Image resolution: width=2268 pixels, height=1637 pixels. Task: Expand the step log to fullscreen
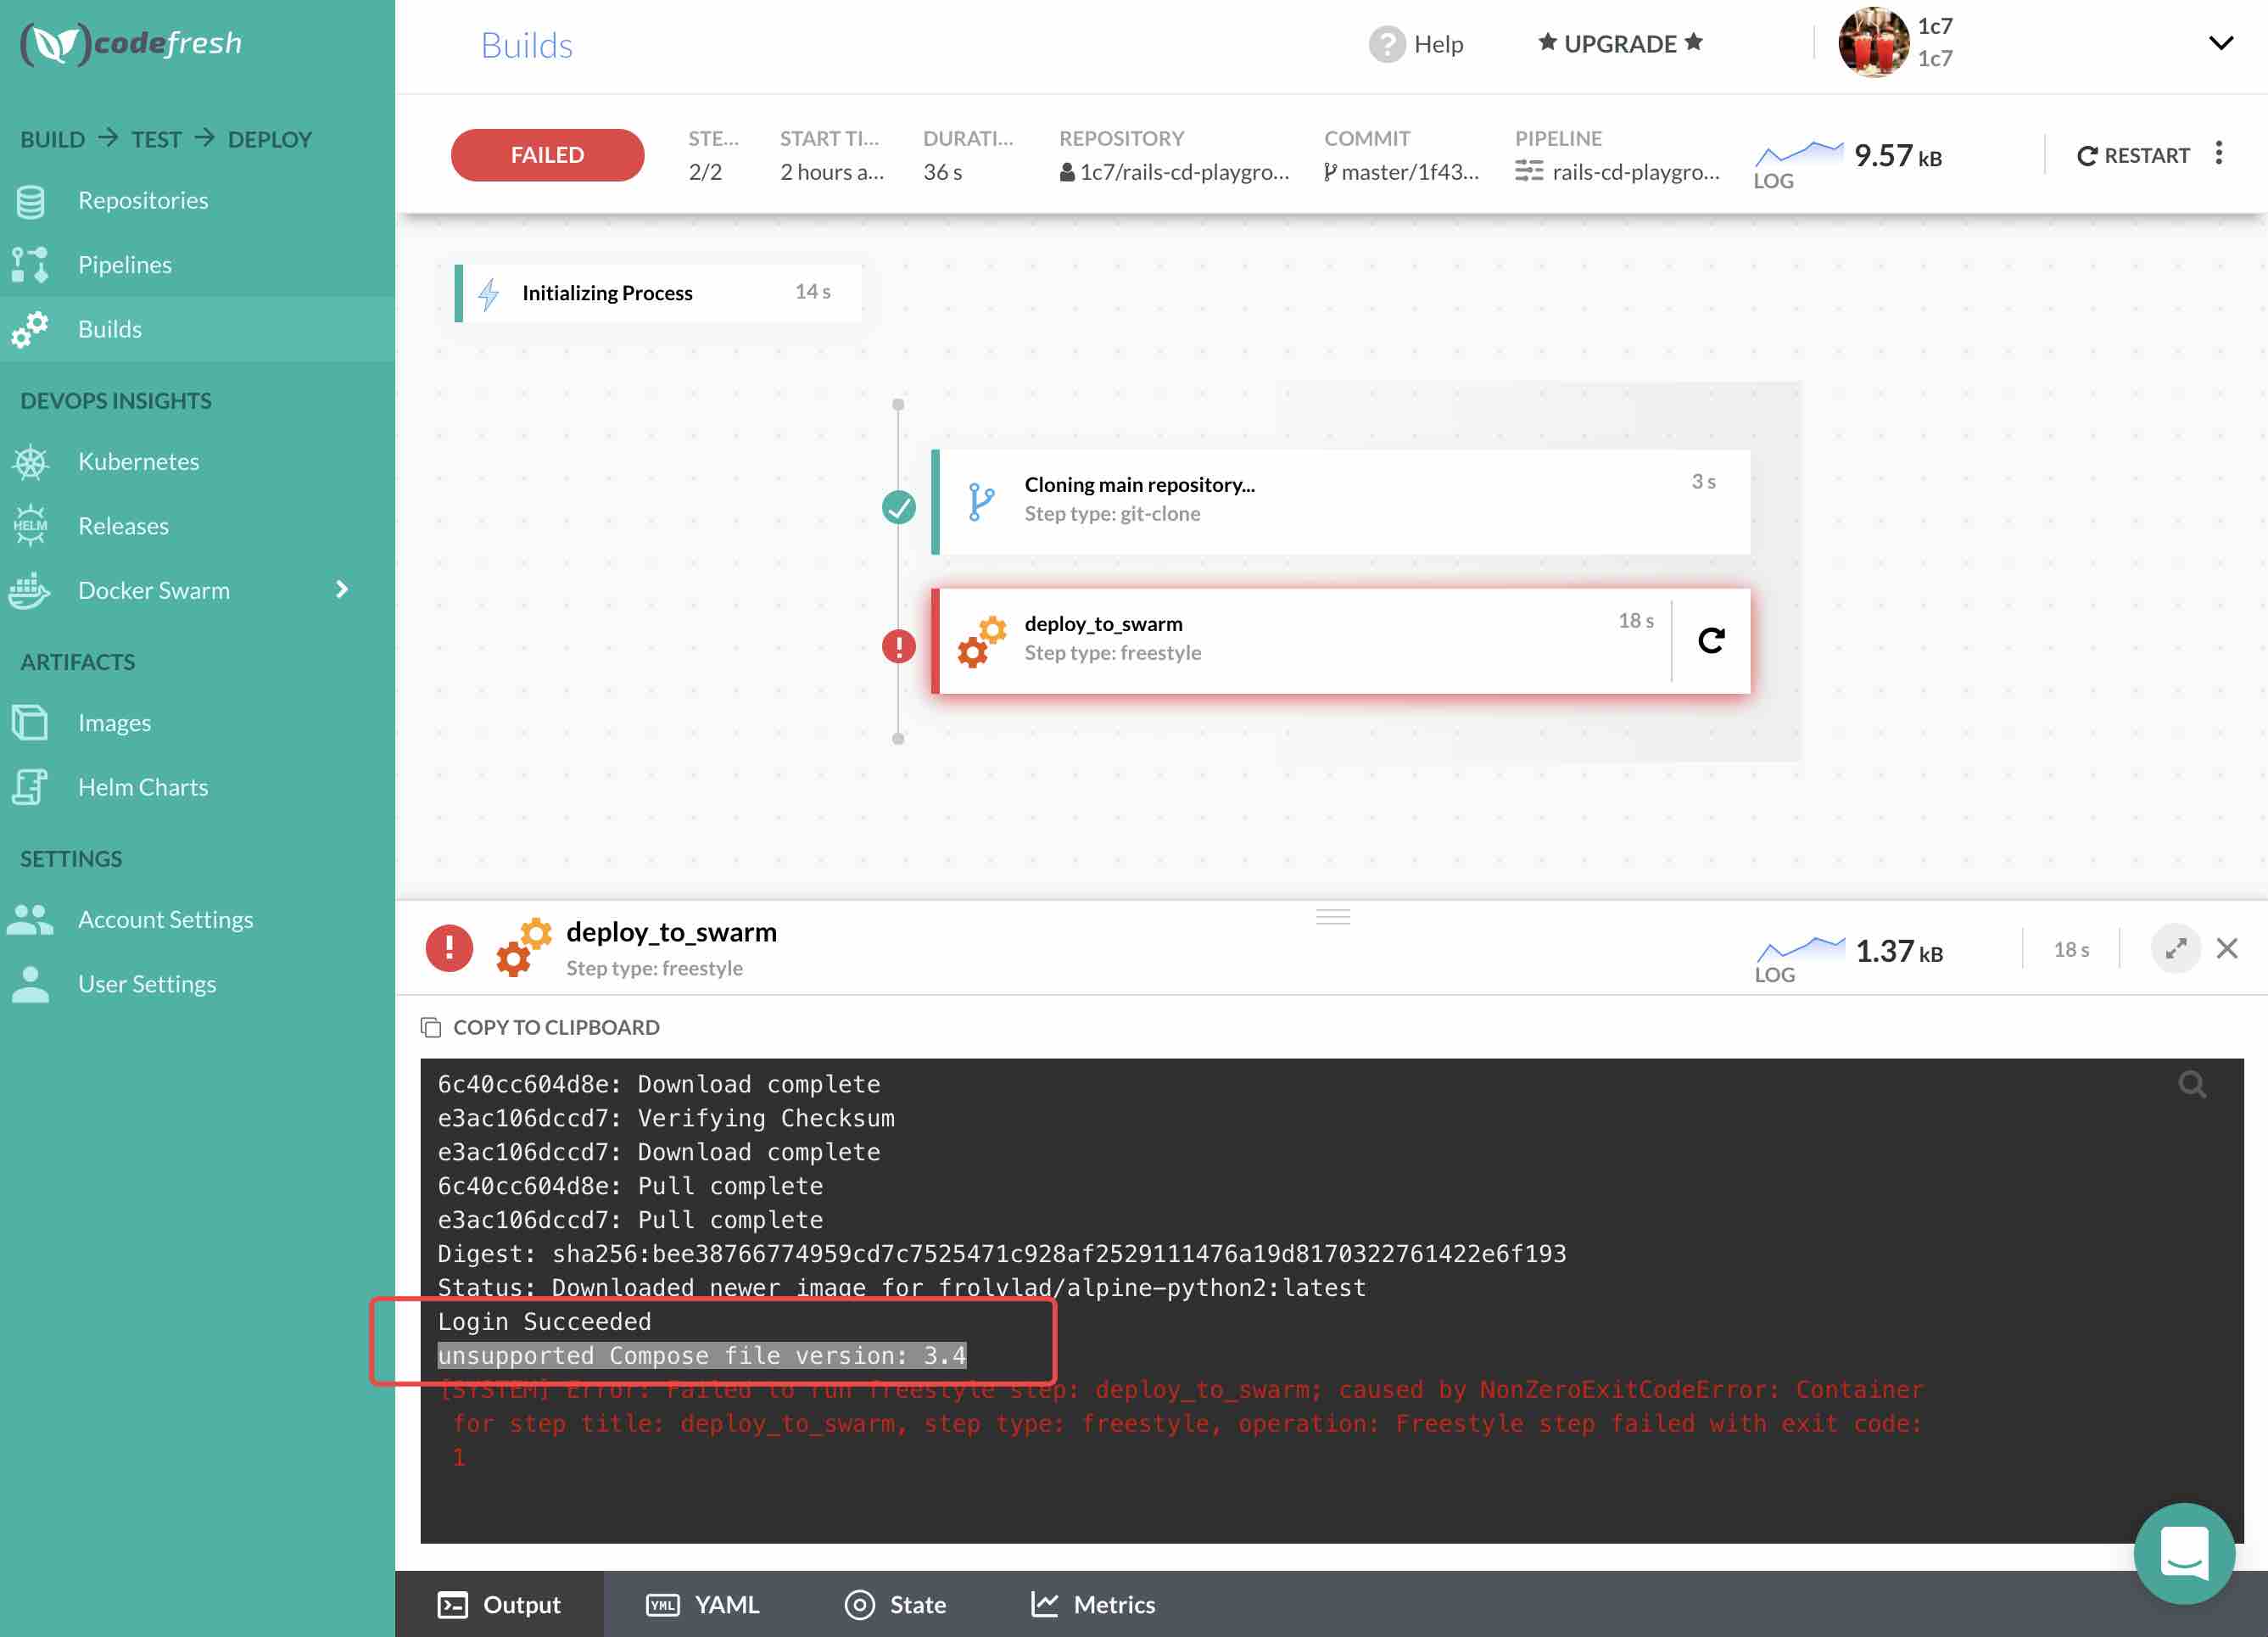2176,948
